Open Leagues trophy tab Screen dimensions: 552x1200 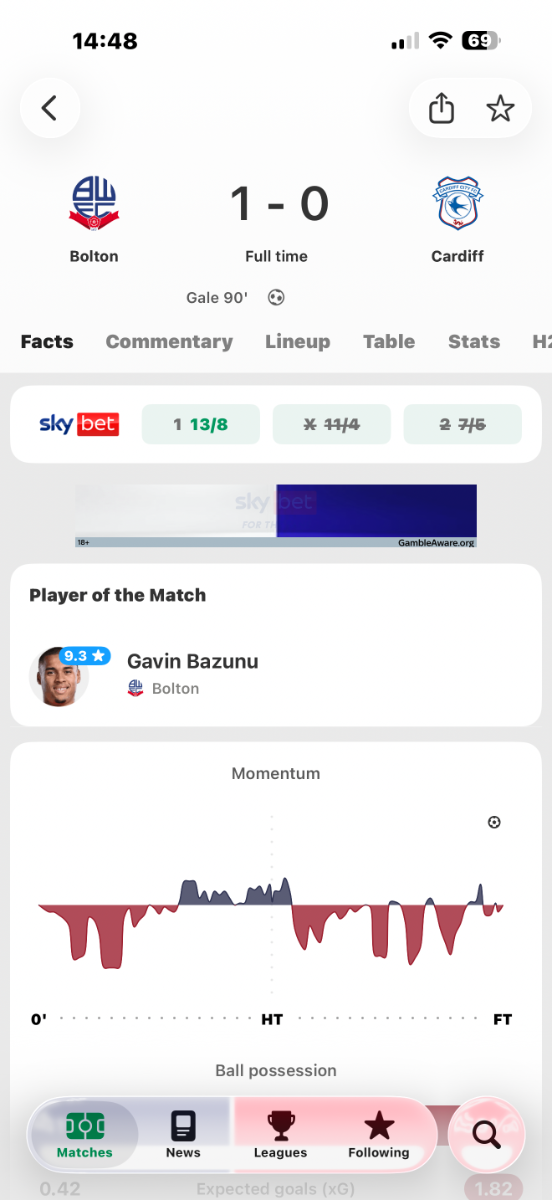click(x=280, y=1135)
